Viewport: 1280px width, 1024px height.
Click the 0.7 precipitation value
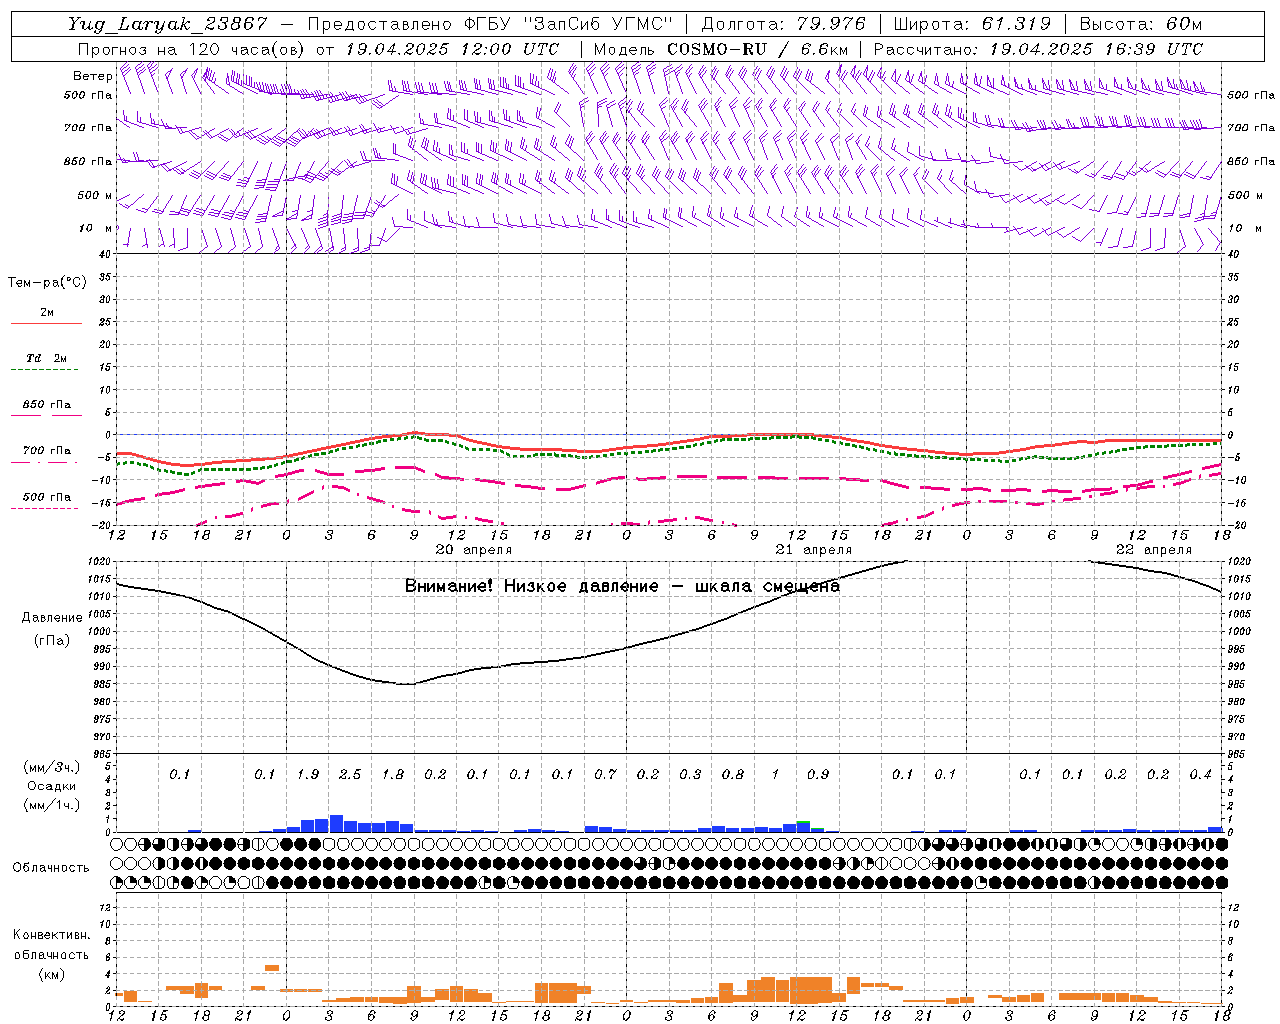pyautogui.click(x=605, y=775)
